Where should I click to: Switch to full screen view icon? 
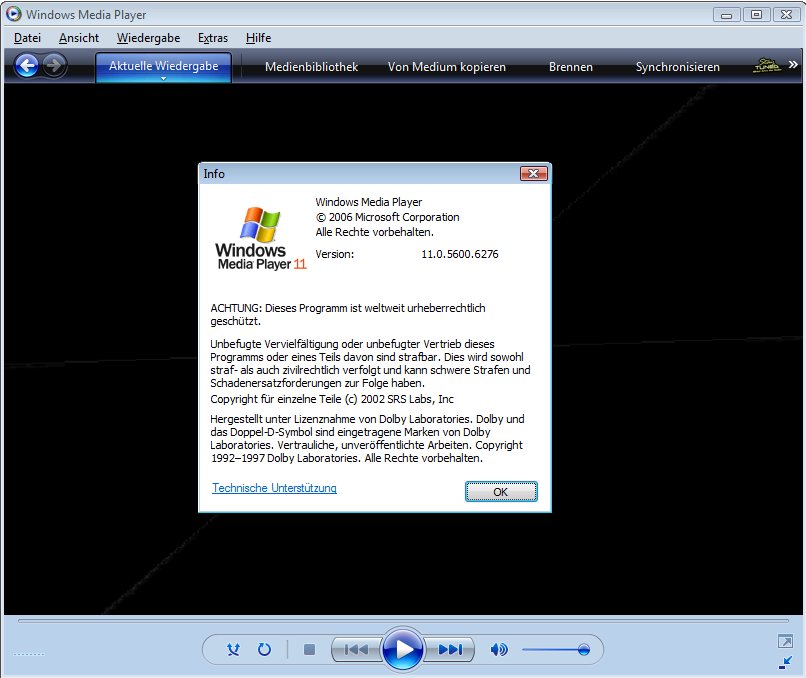[785, 641]
